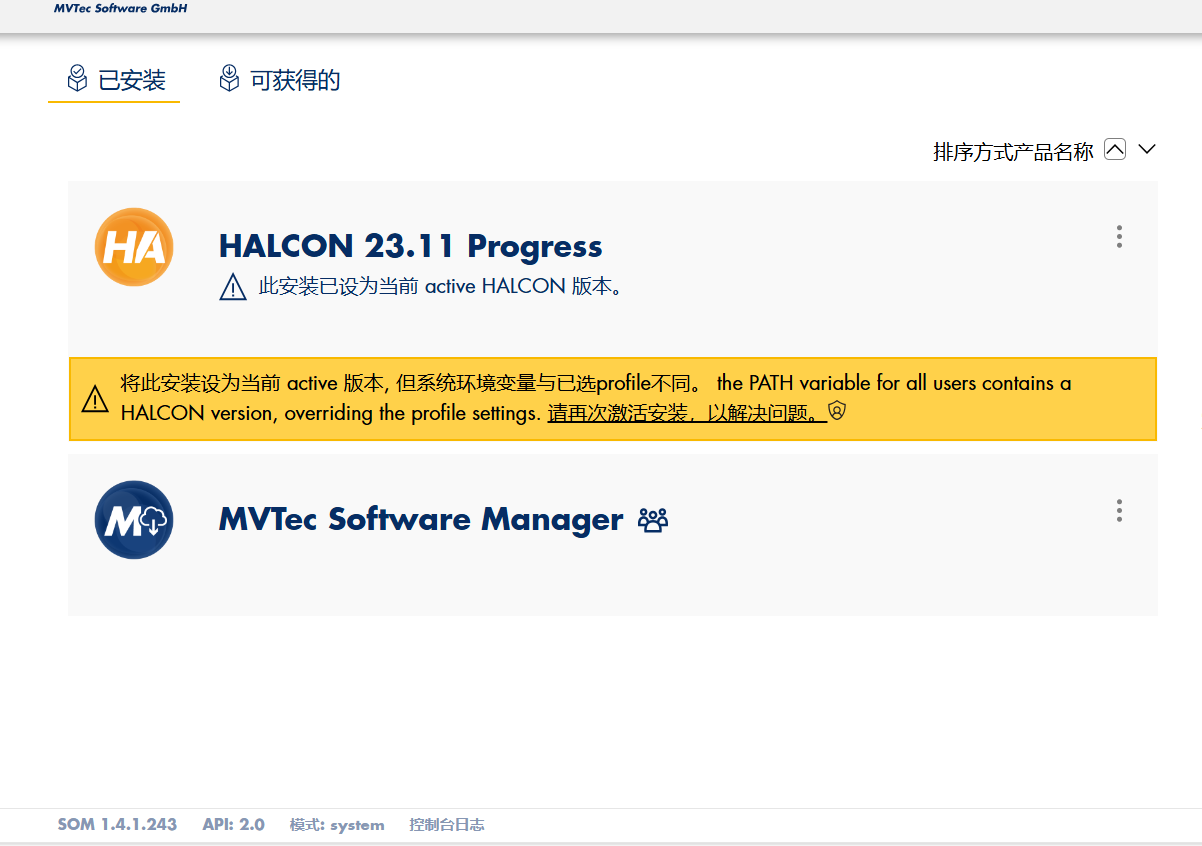Image resolution: width=1202 pixels, height=846 pixels.
Task: Click the 排序方式产品名称 sort label
Action: point(1013,152)
